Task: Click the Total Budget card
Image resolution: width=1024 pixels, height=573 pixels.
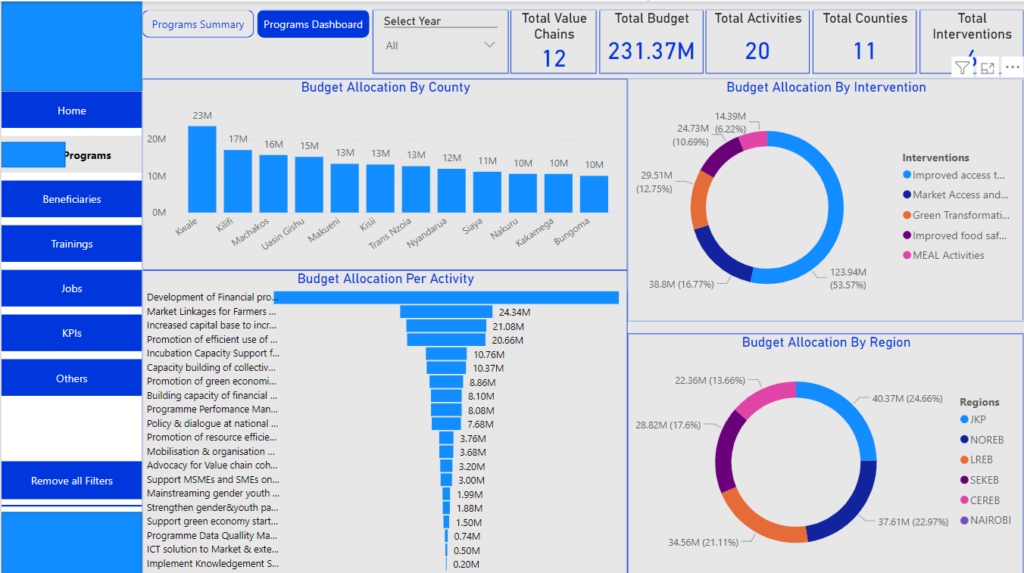Action: pyautogui.click(x=651, y=41)
